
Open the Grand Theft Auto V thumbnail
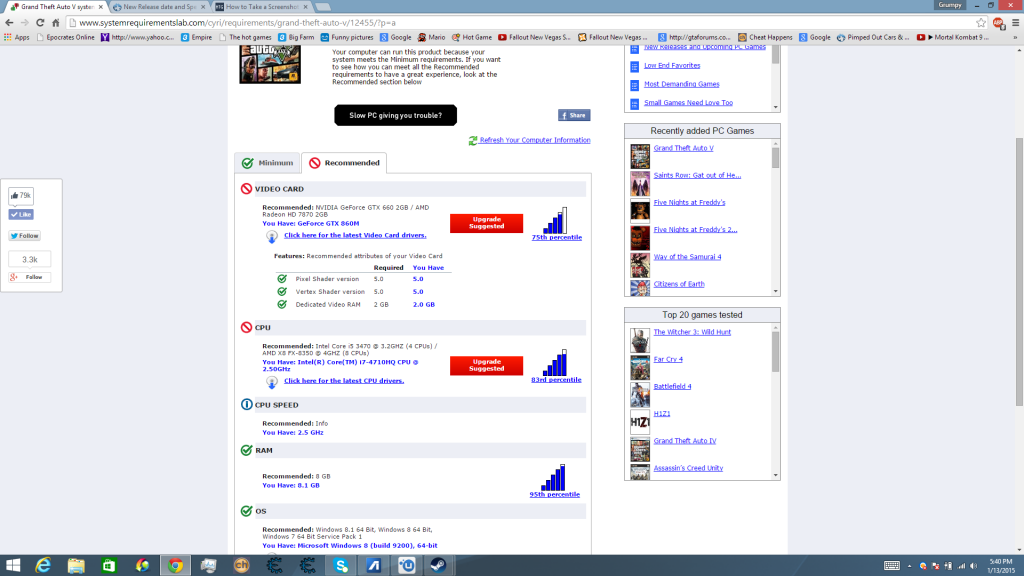click(639, 154)
